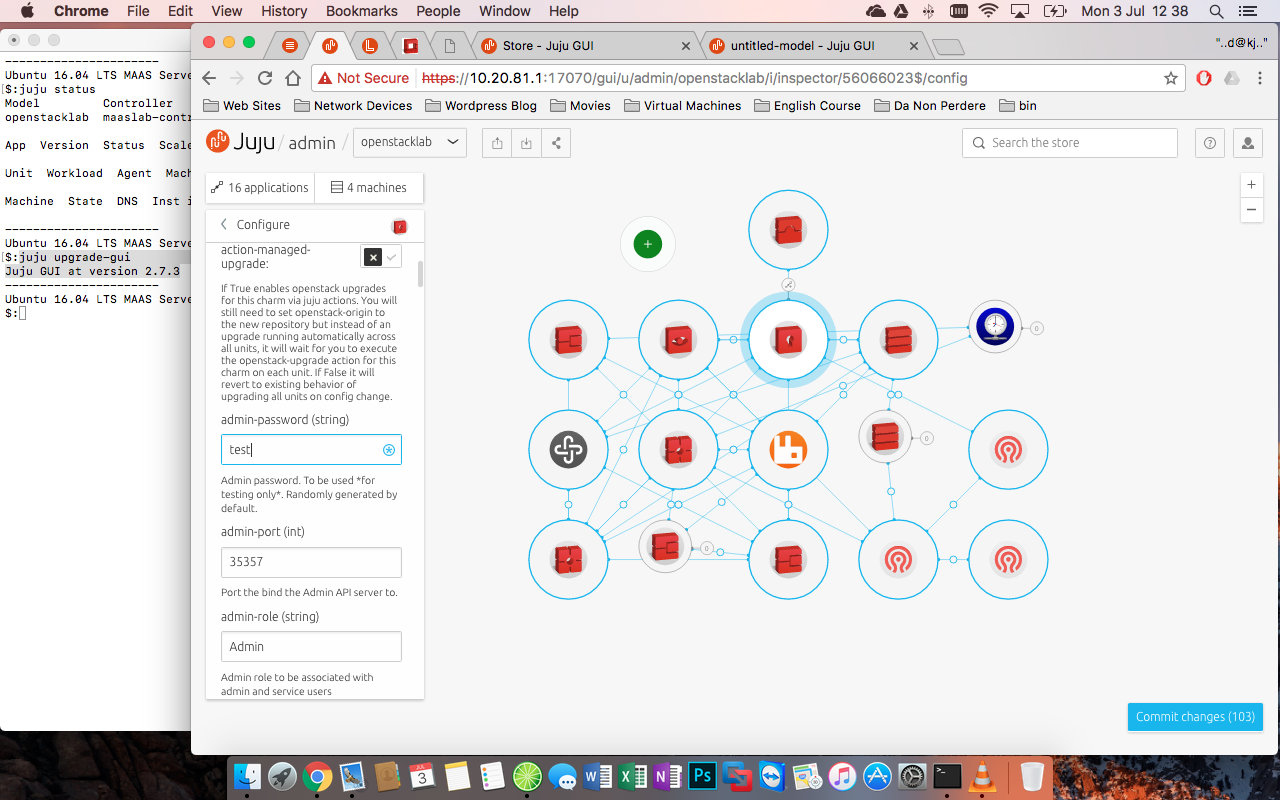1280x800 pixels.
Task: Select the gray Ceph application icon
Action: click(567, 449)
